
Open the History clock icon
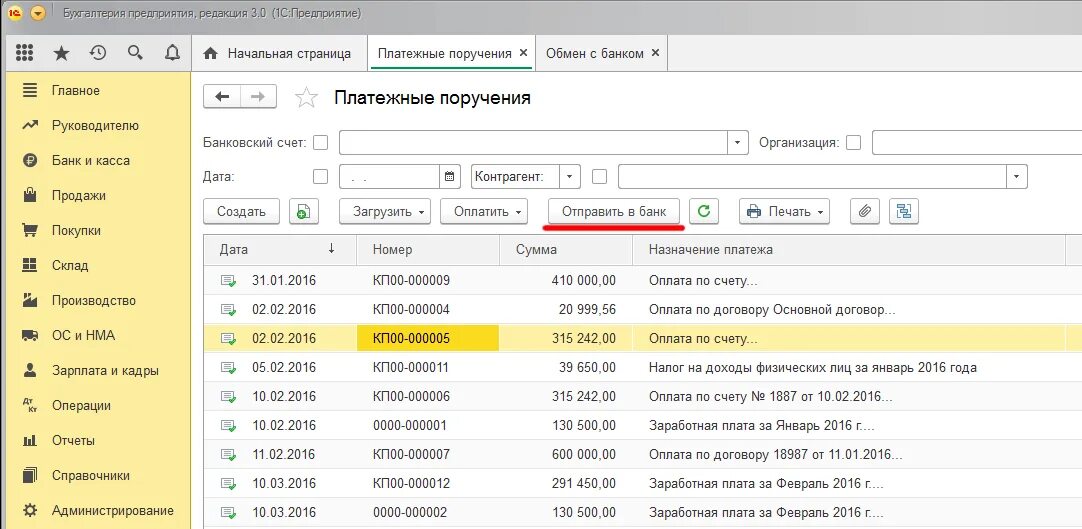pos(98,53)
